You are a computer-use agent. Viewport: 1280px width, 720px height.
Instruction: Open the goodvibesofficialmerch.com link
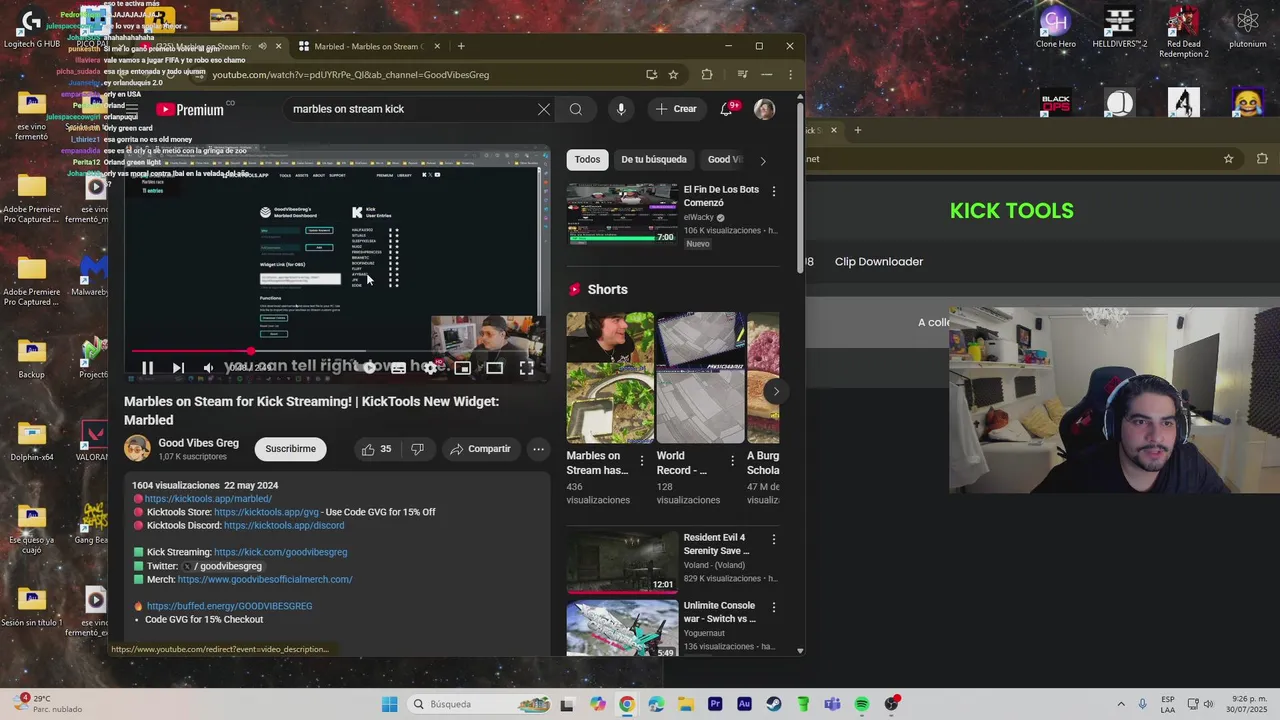coord(265,579)
